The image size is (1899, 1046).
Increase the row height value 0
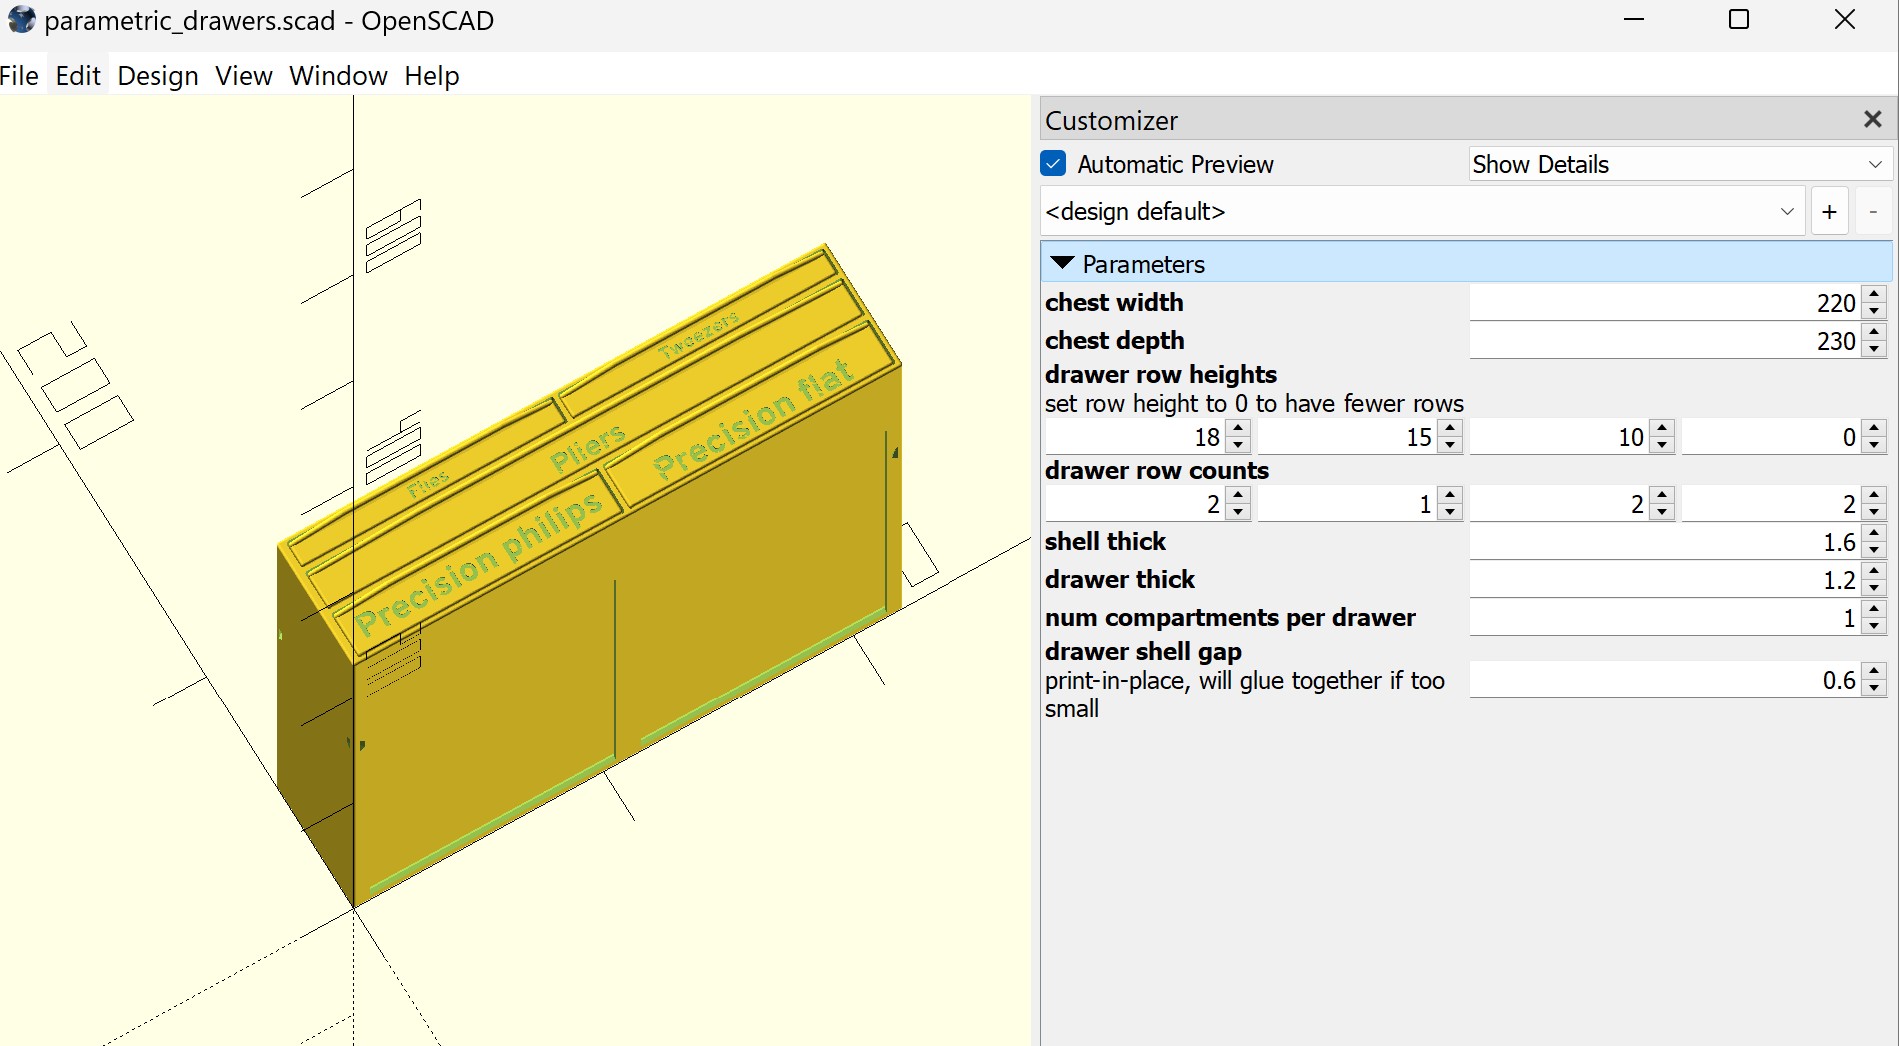tap(1874, 428)
